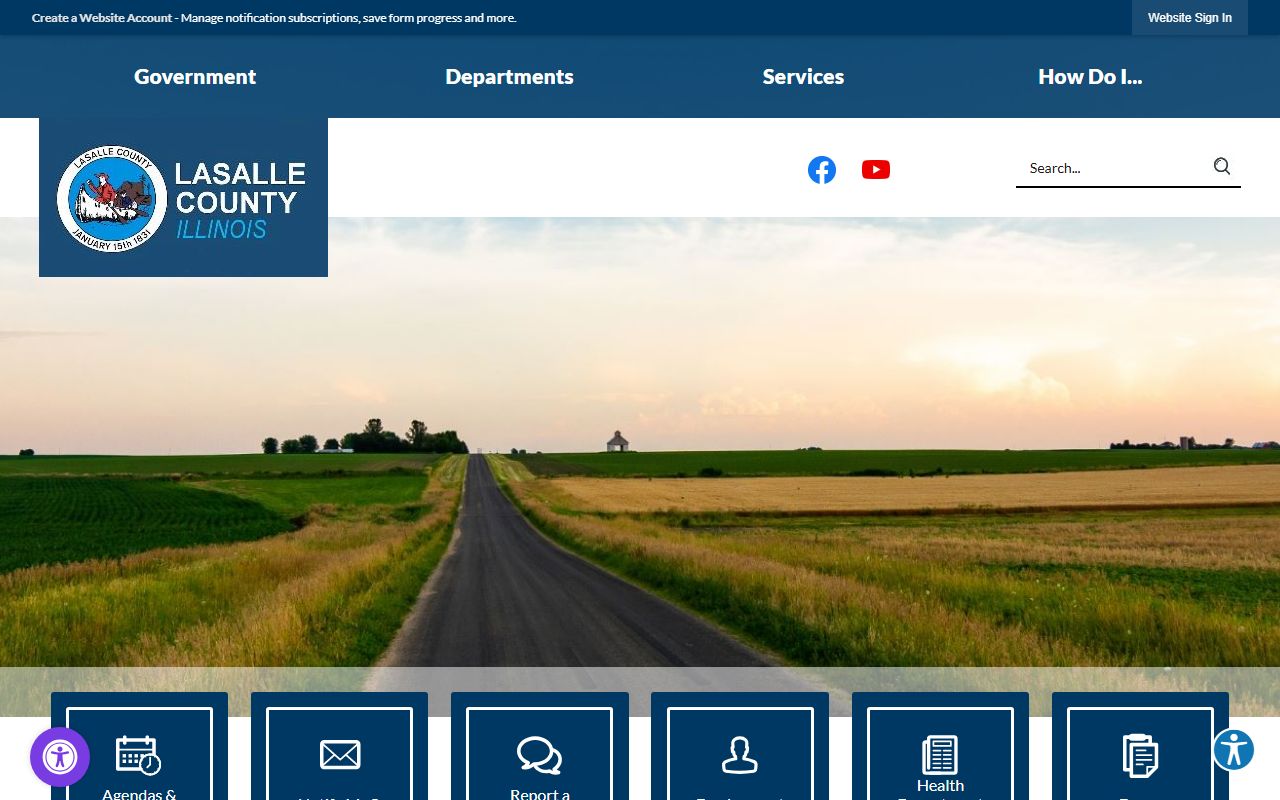Screen dimensions: 1280x800
Task: Click the Website Sign In button
Action: pos(1190,18)
